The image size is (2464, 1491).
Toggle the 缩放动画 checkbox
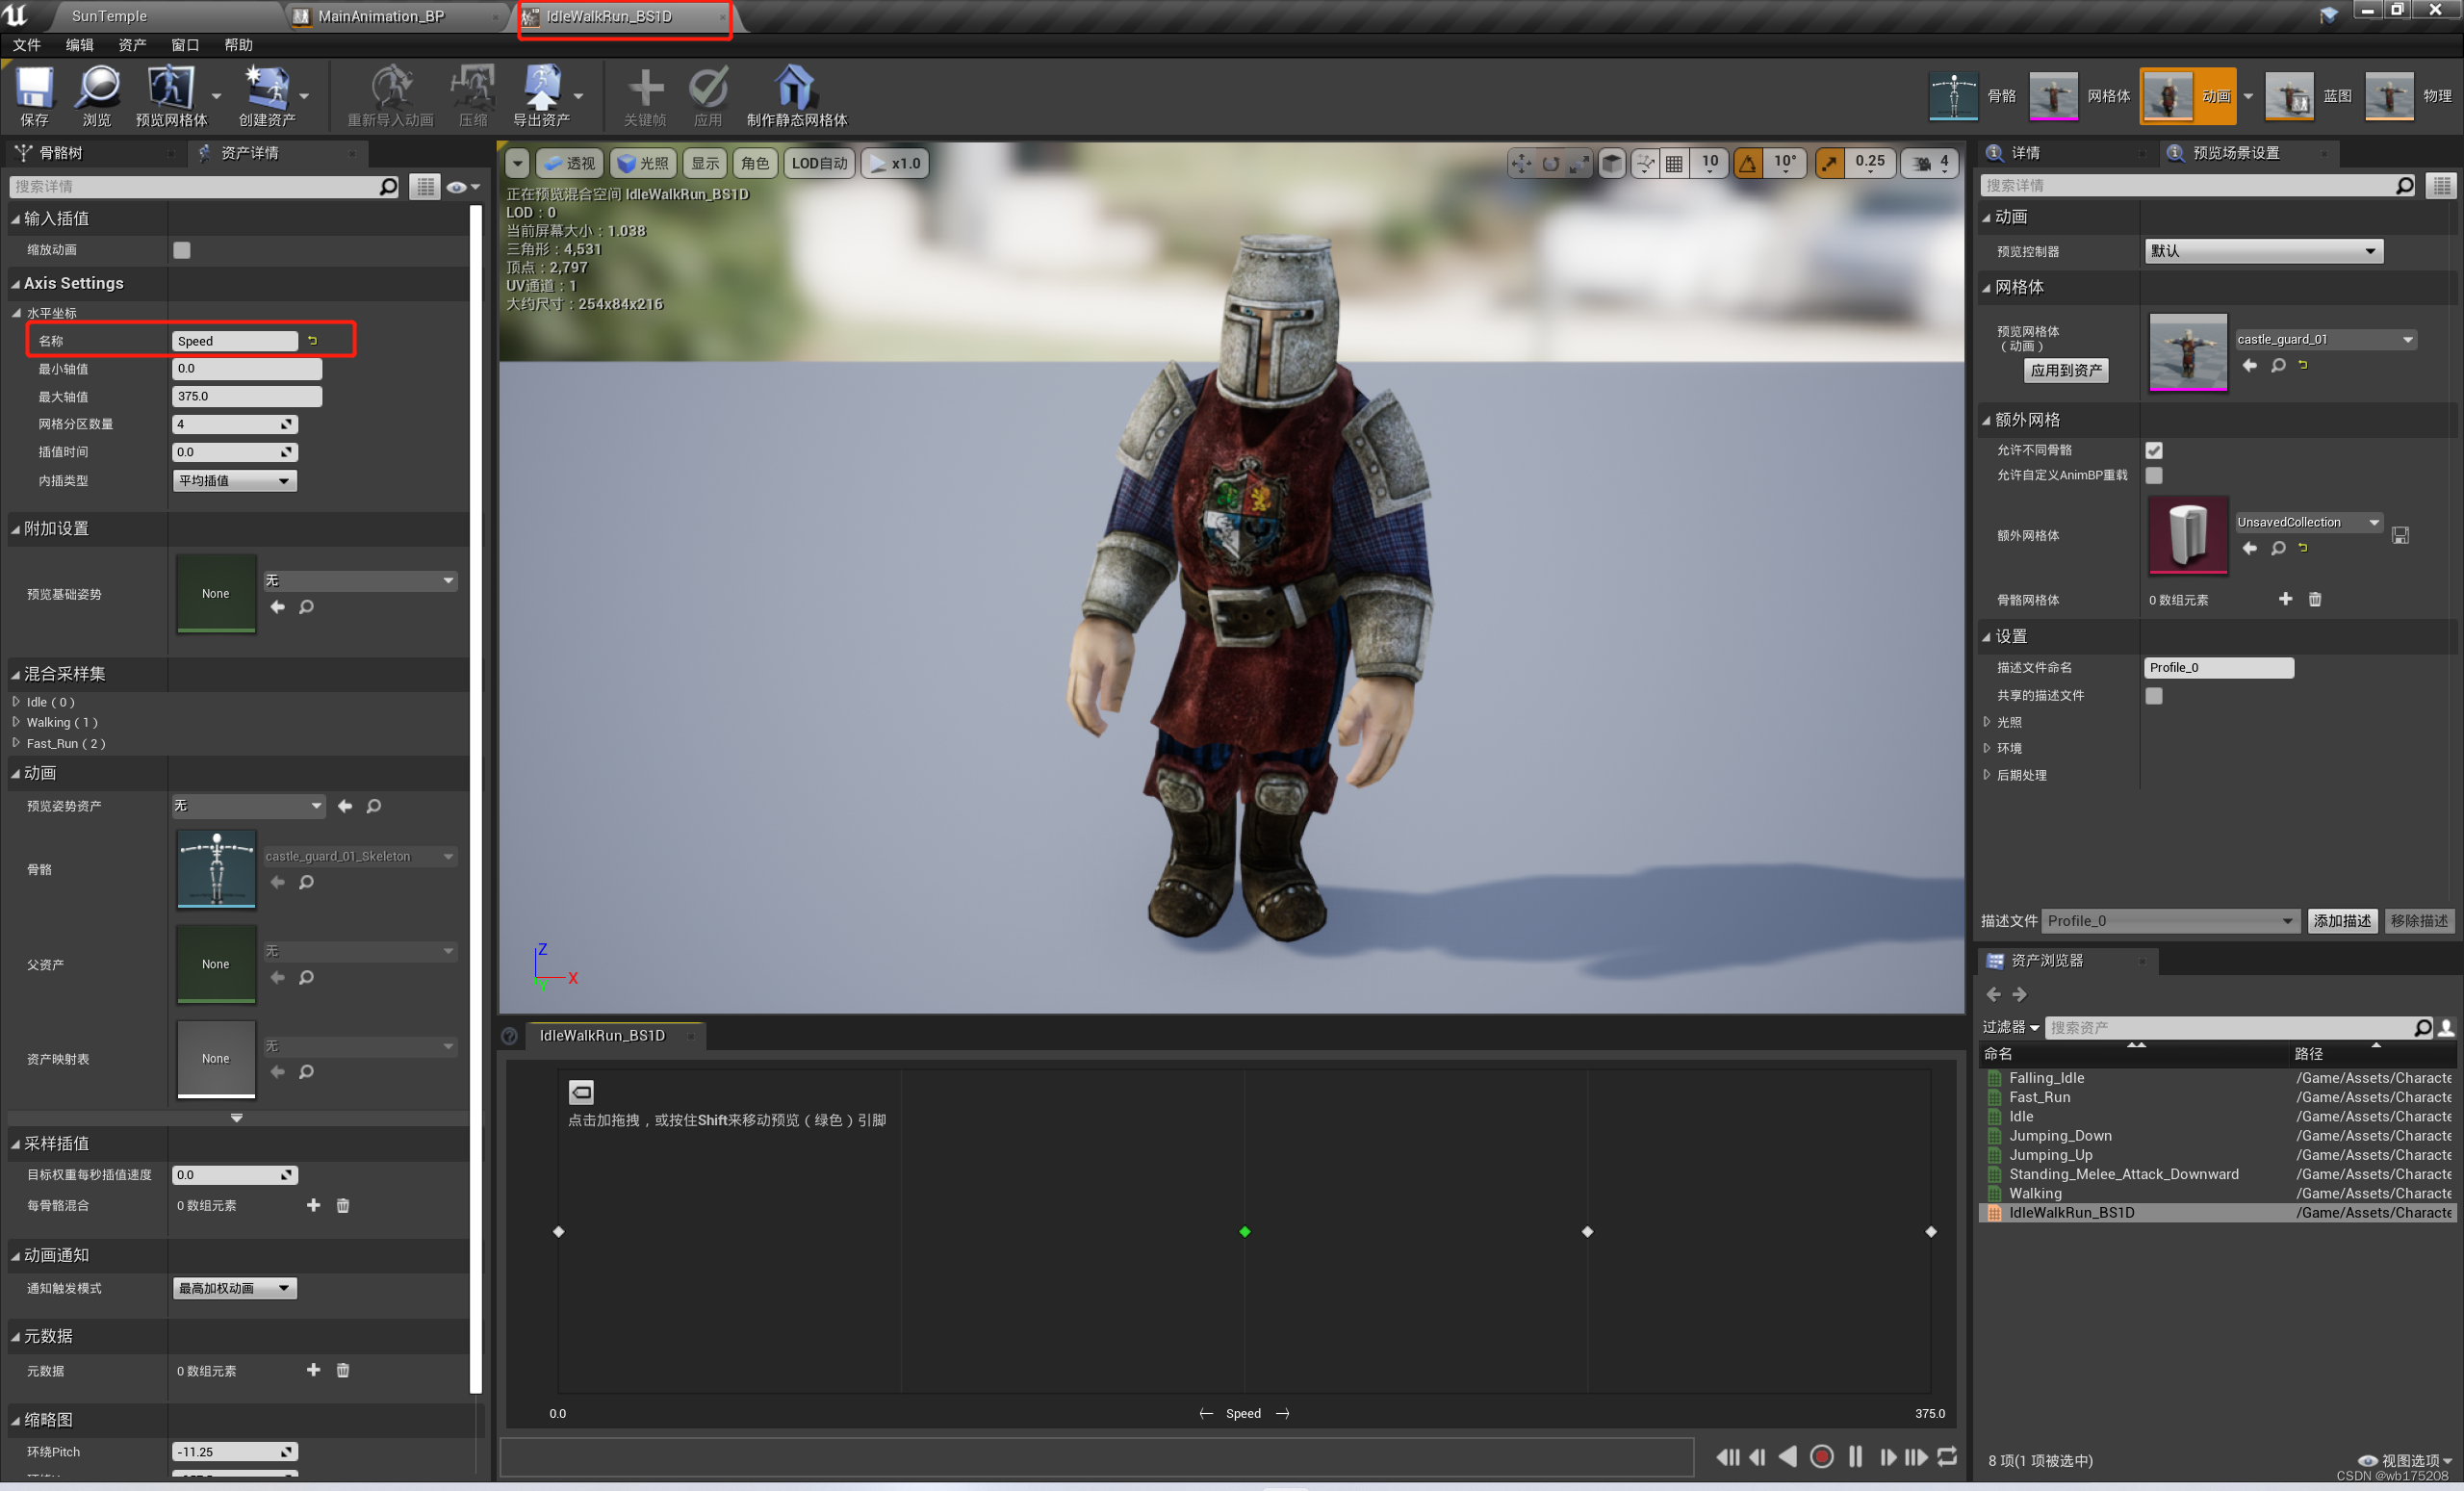(181, 250)
